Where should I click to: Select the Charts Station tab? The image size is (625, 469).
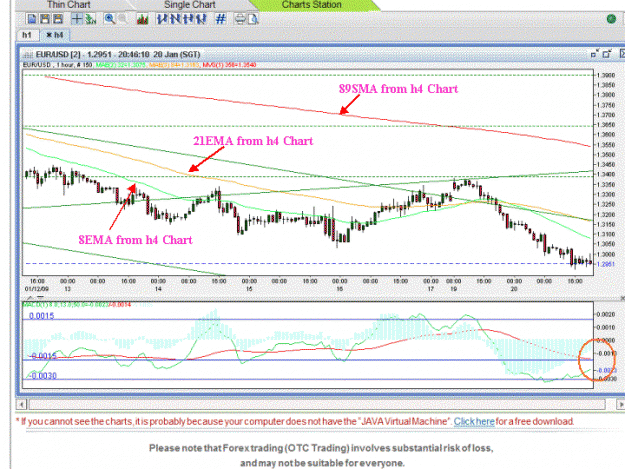[x=311, y=5]
